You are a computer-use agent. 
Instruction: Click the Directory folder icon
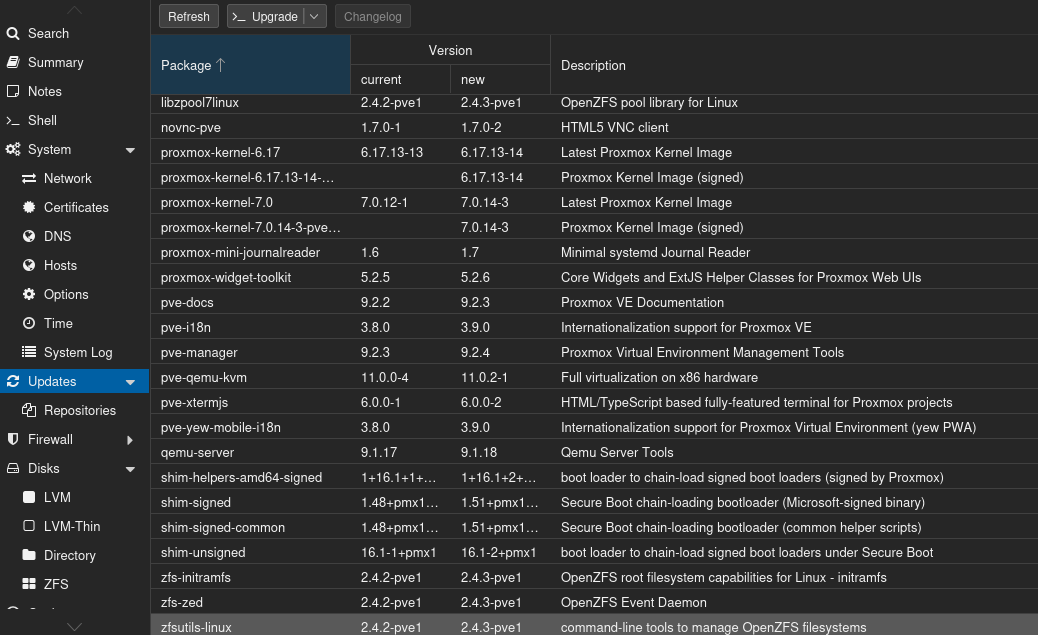(x=28, y=555)
